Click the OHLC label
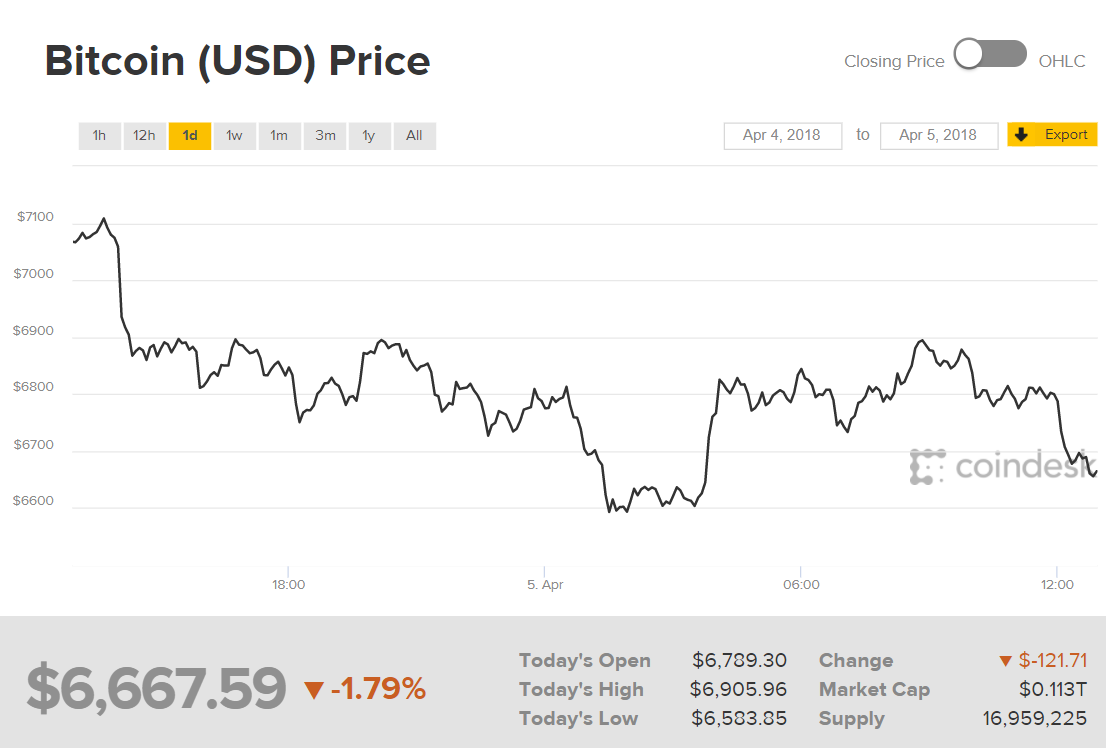The height and width of the screenshot is (748, 1106). (1062, 62)
